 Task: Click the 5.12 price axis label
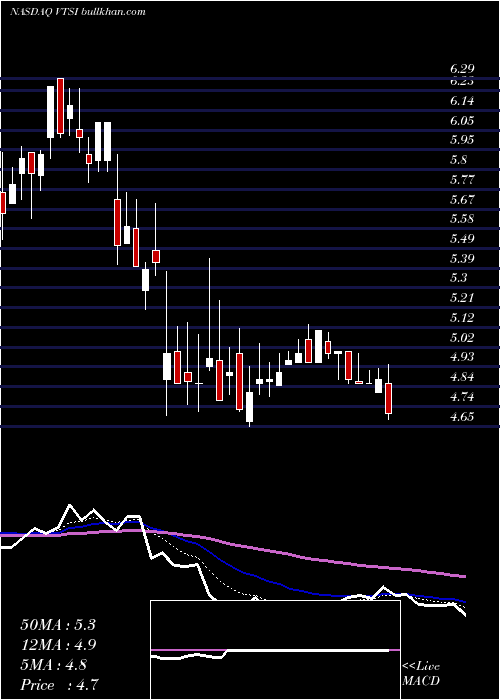click(462, 318)
